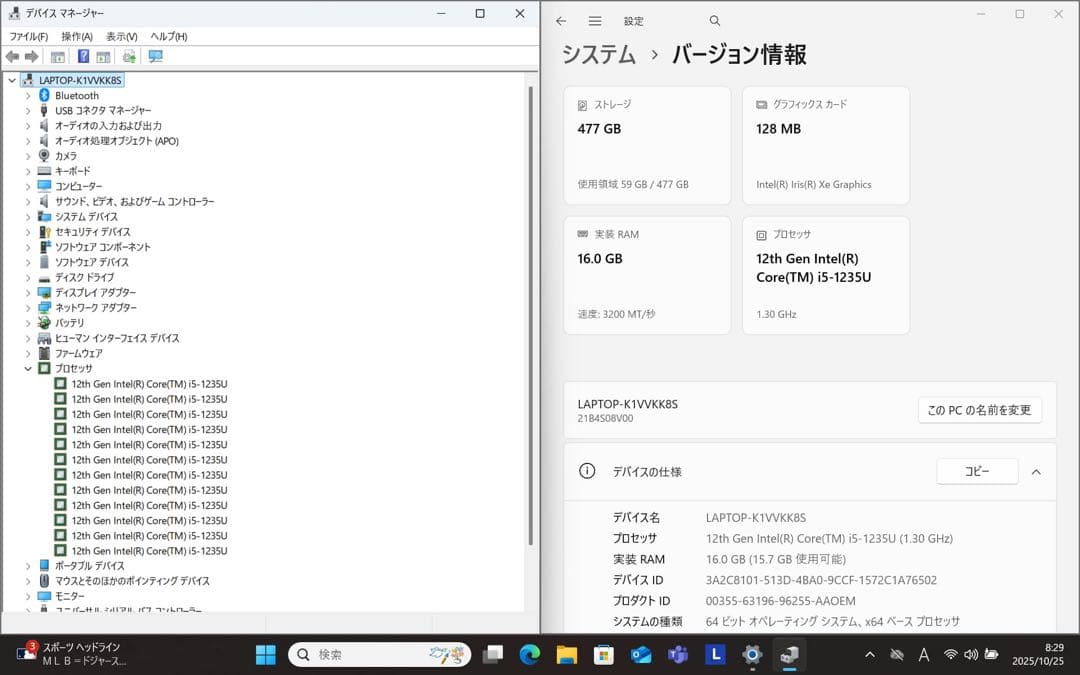Click the Help toolbar icon in Device Manager

pos(84,57)
